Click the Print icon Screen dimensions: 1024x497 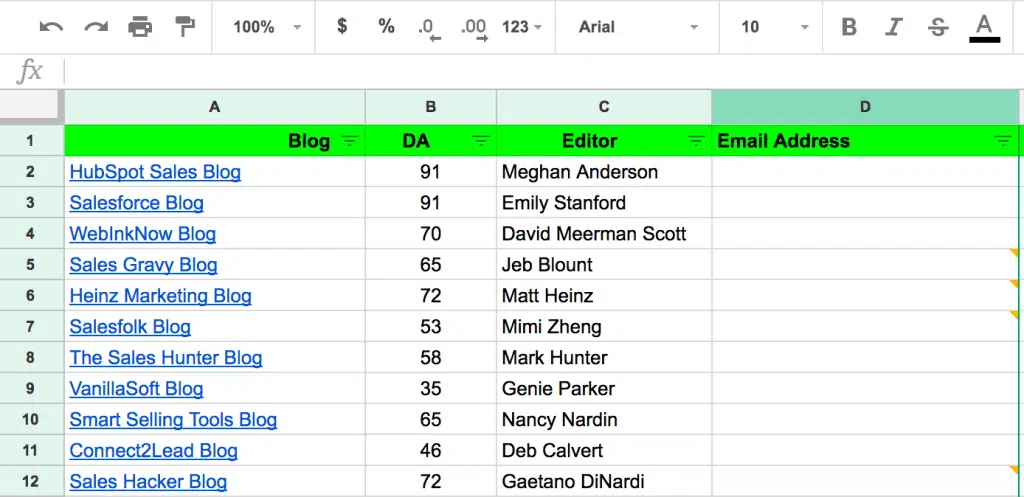pyautogui.click(x=140, y=27)
